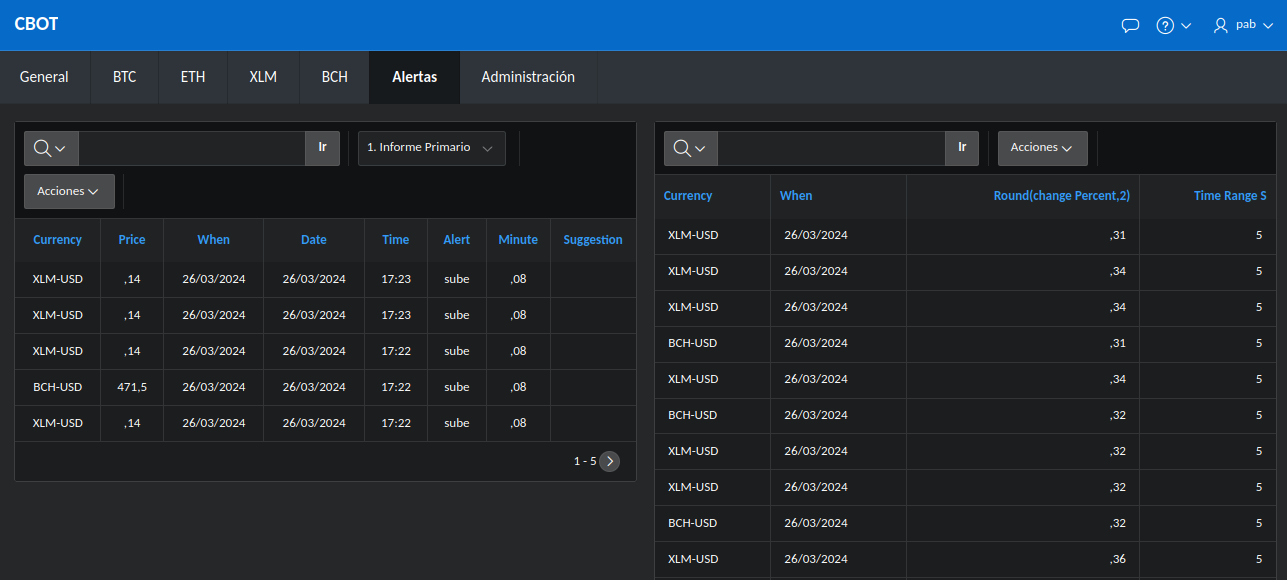Open the right report Acciones menu
This screenshot has width=1287, height=580.
click(1042, 148)
